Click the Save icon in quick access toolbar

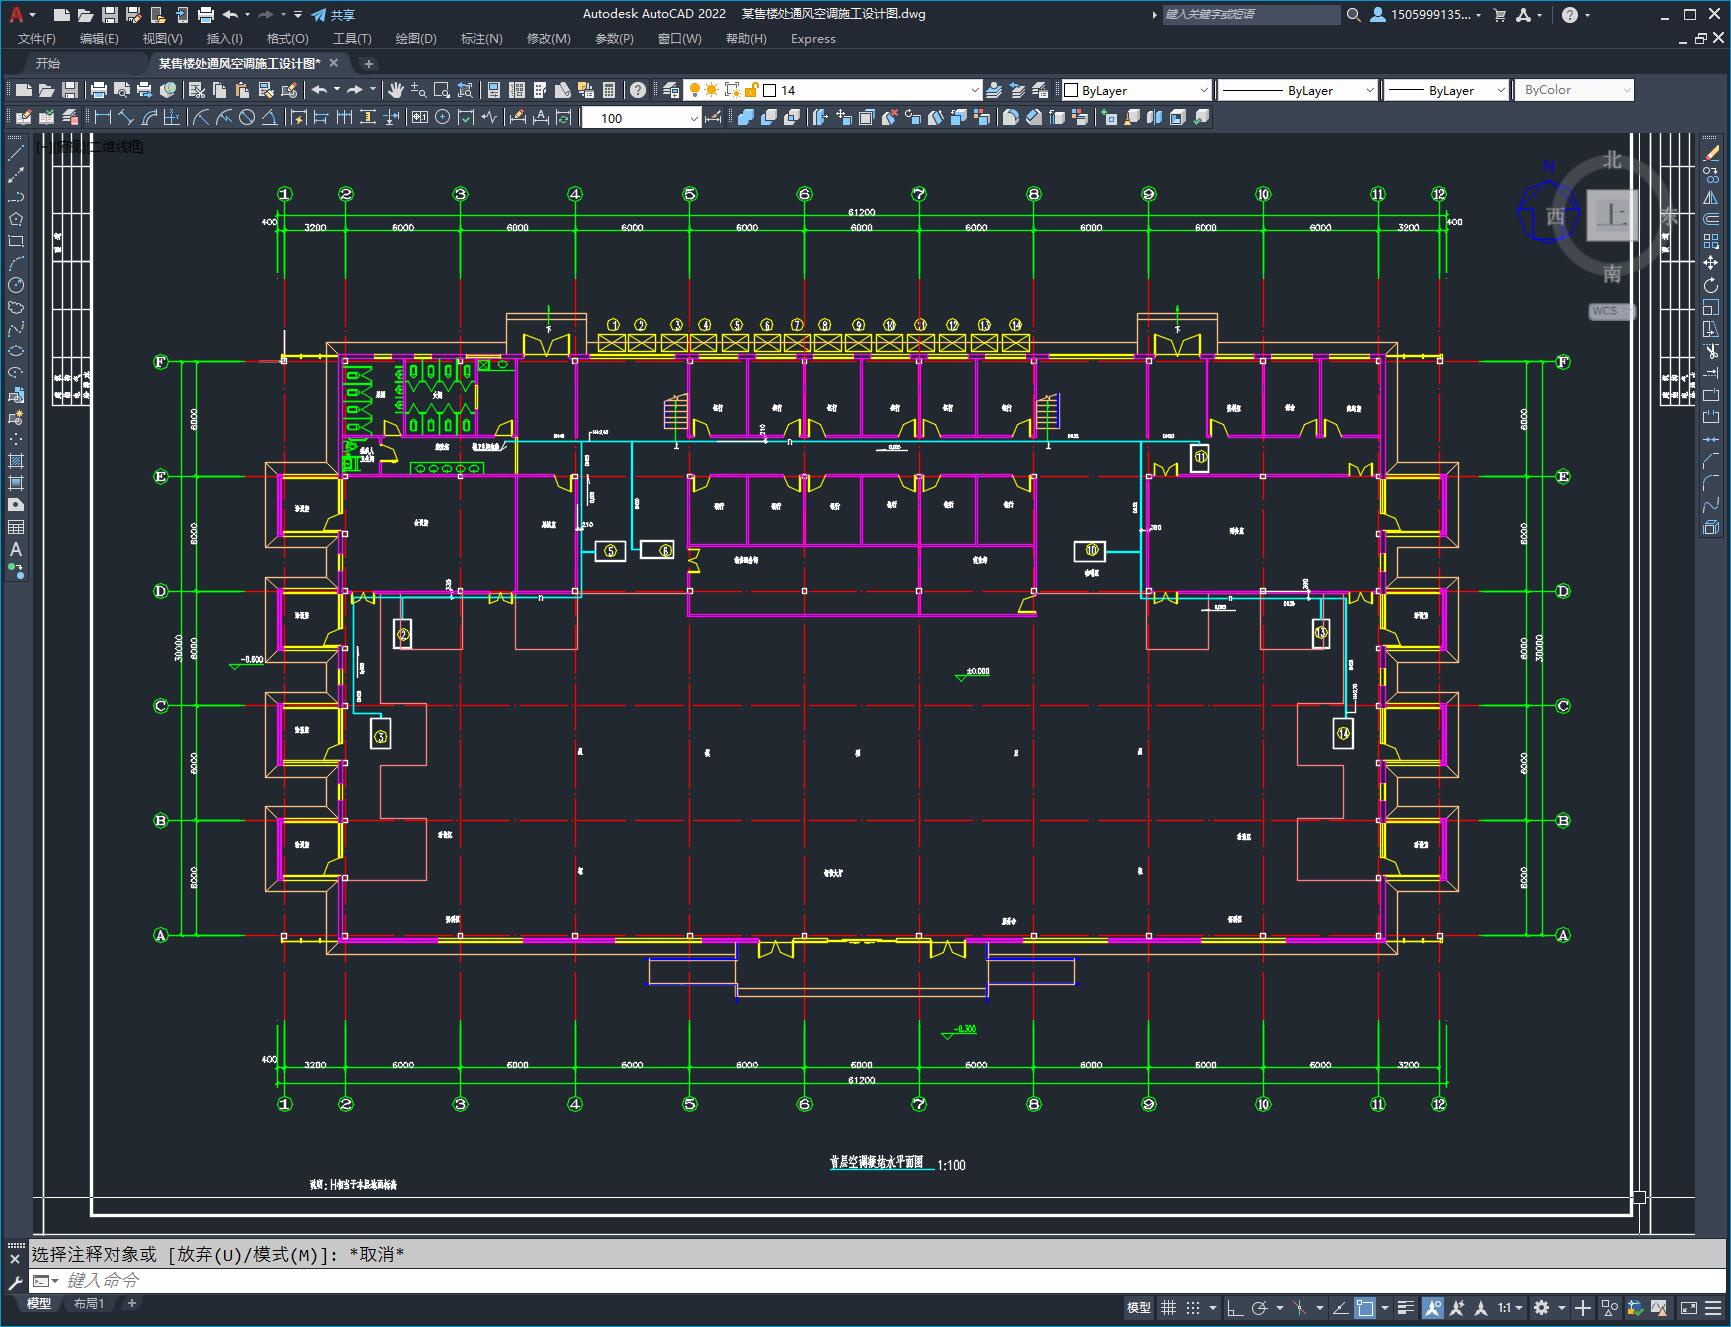[110, 15]
